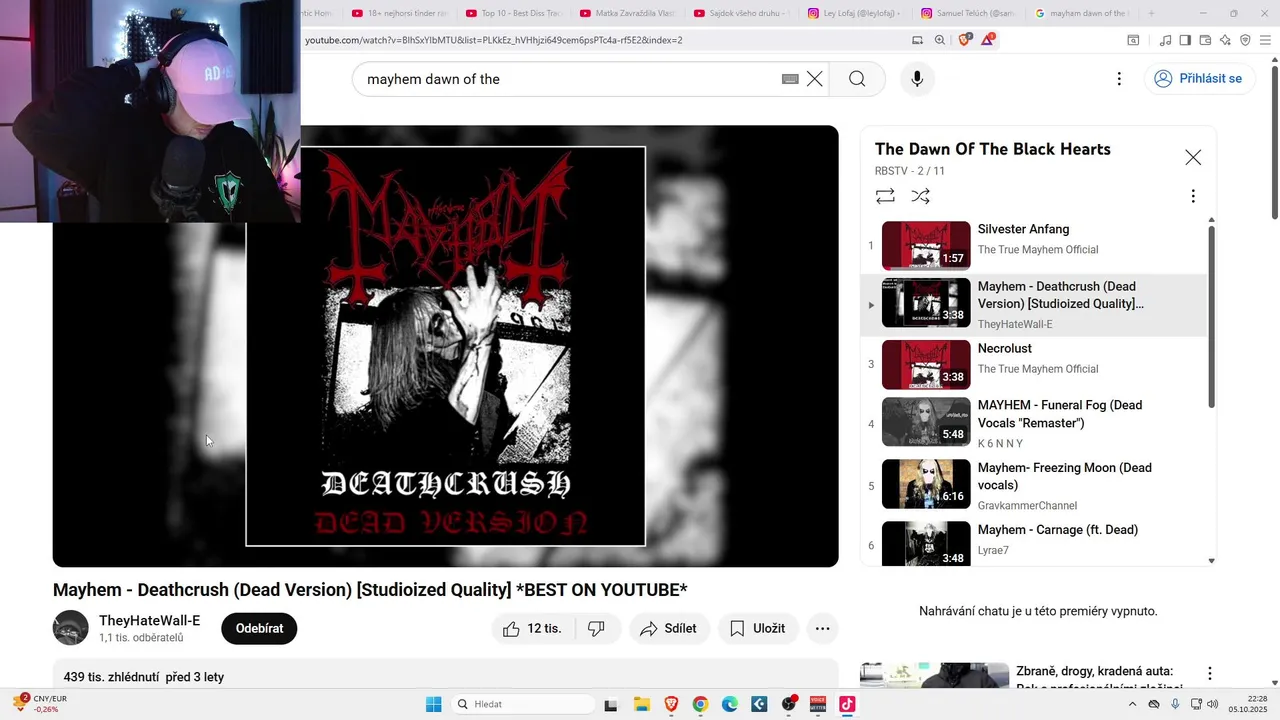Open the playlist three-dot options menu
The width and height of the screenshot is (1280, 720).
click(1192, 196)
